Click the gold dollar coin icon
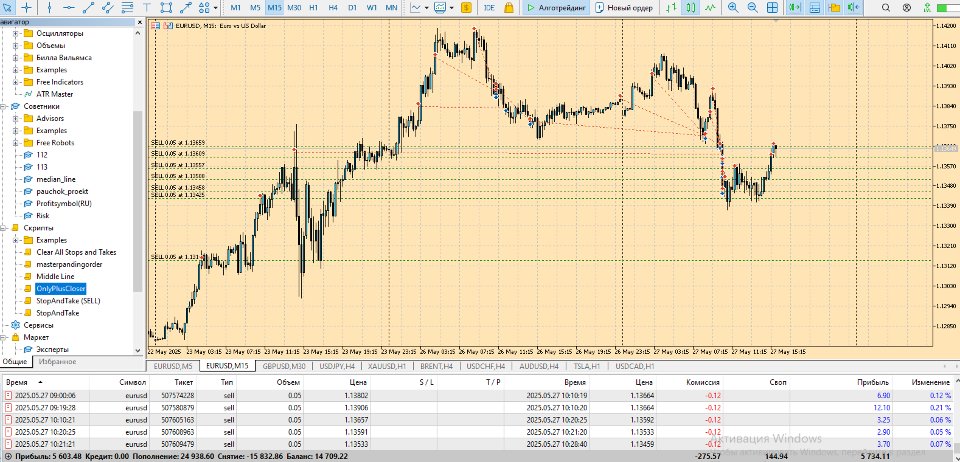This screenshot has width=960, height=462. pyautogui.click(x=466, y=7)
